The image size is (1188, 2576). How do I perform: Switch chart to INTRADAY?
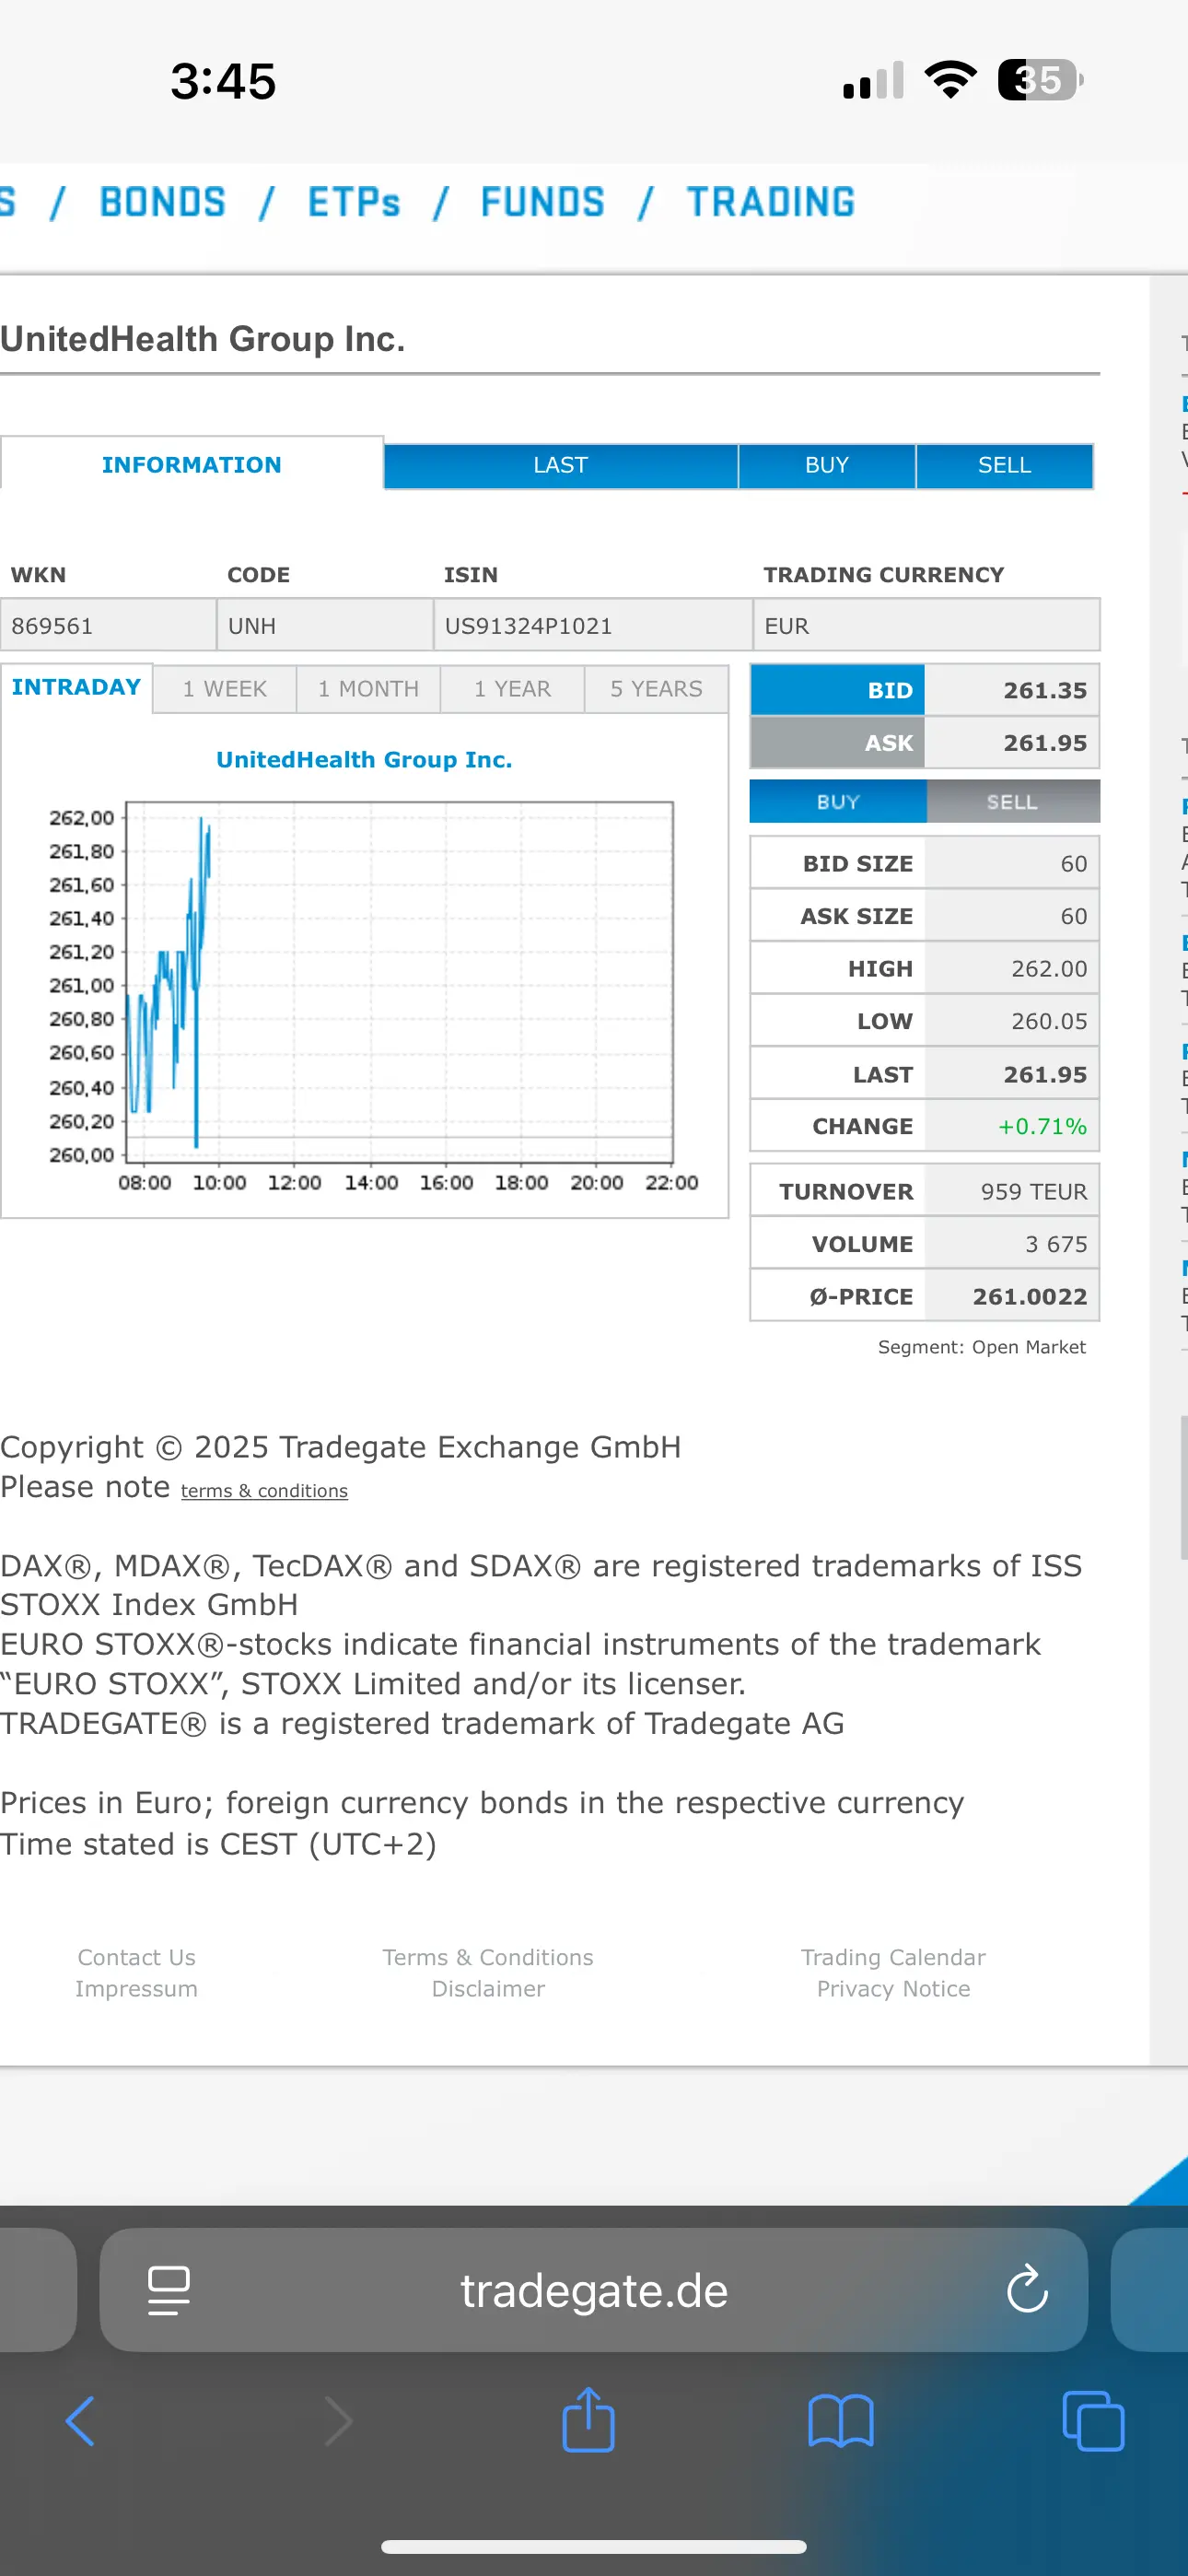tap(76, 687)
